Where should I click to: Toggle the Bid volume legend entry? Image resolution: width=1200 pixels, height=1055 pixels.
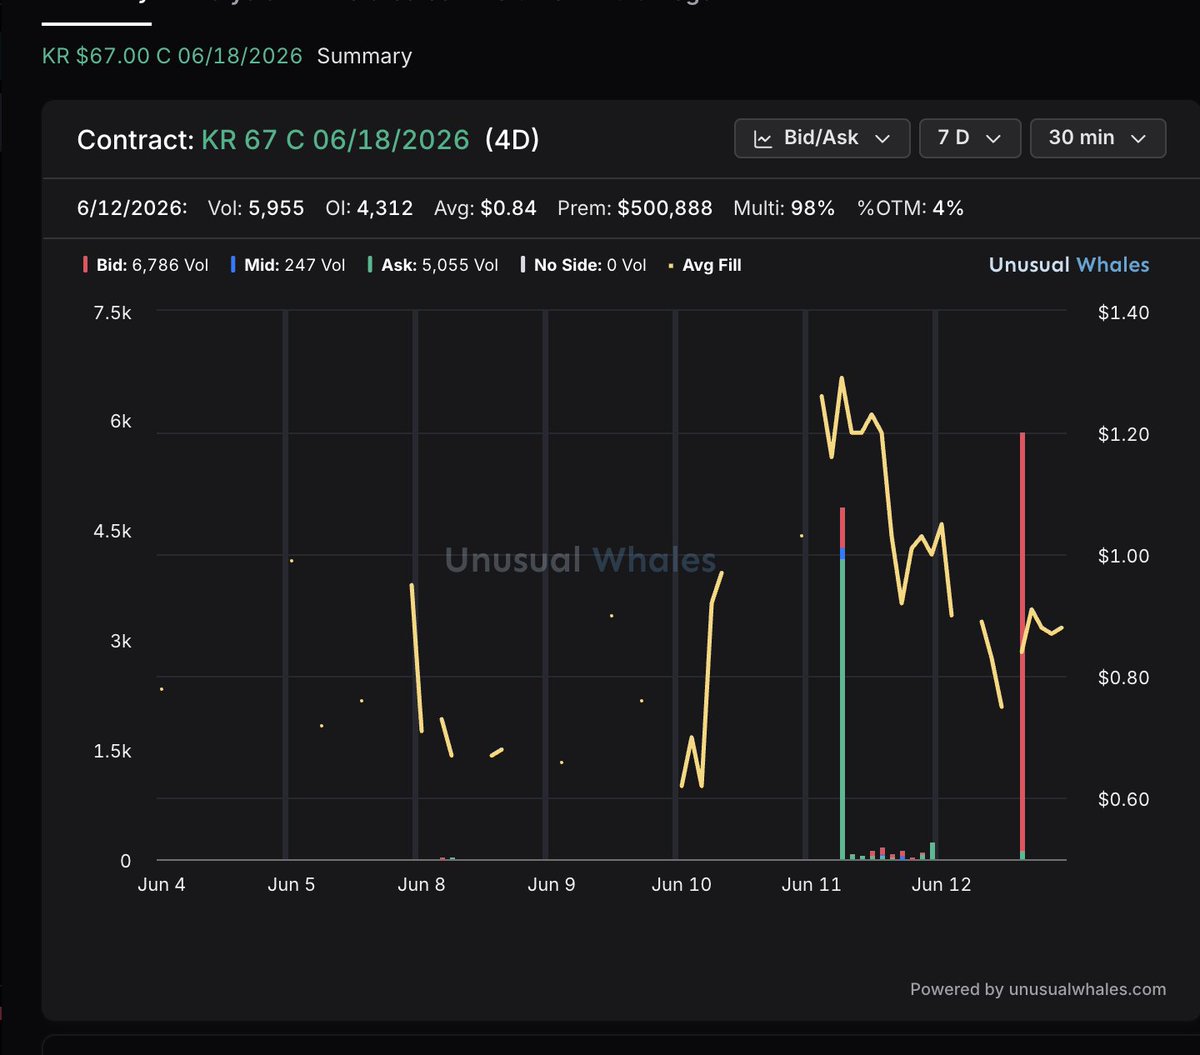[146, 265]
